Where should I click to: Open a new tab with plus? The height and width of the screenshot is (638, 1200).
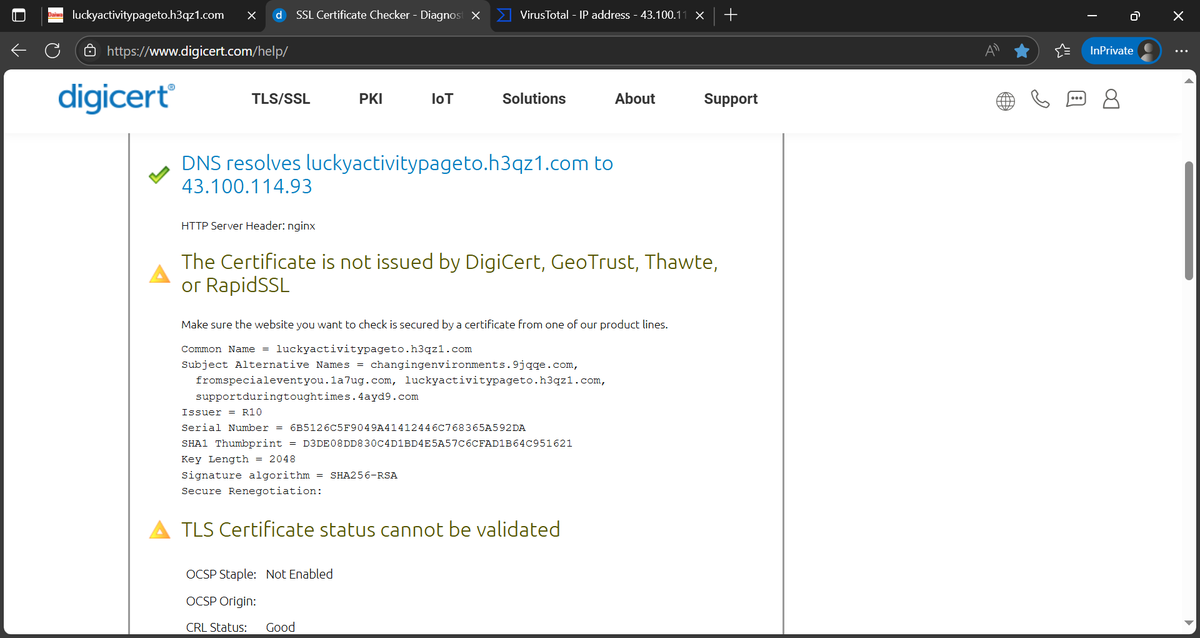[x=732, y=15]
